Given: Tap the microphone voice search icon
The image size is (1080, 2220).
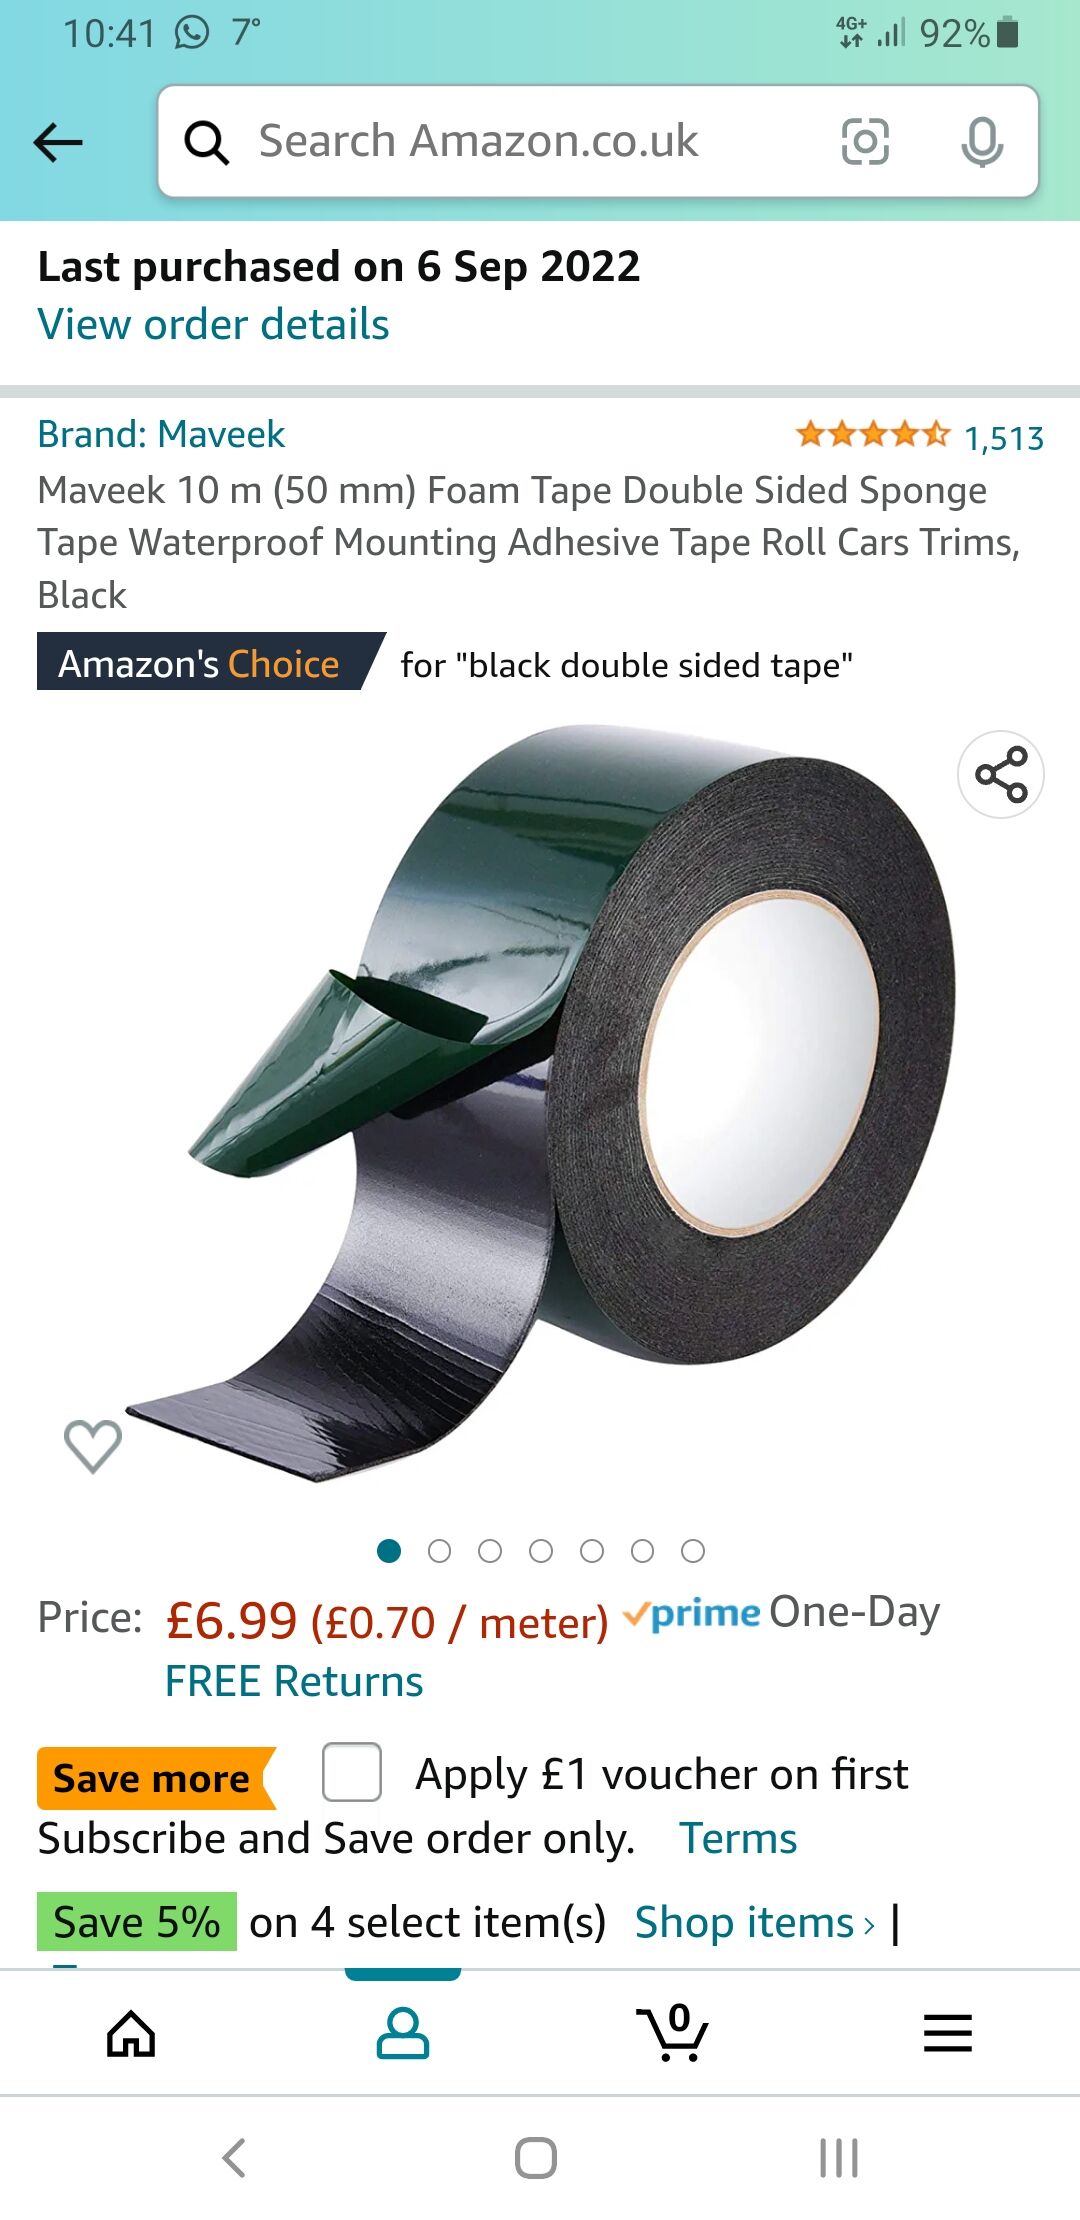Looking at the screenshot, I should coord(982,141).
